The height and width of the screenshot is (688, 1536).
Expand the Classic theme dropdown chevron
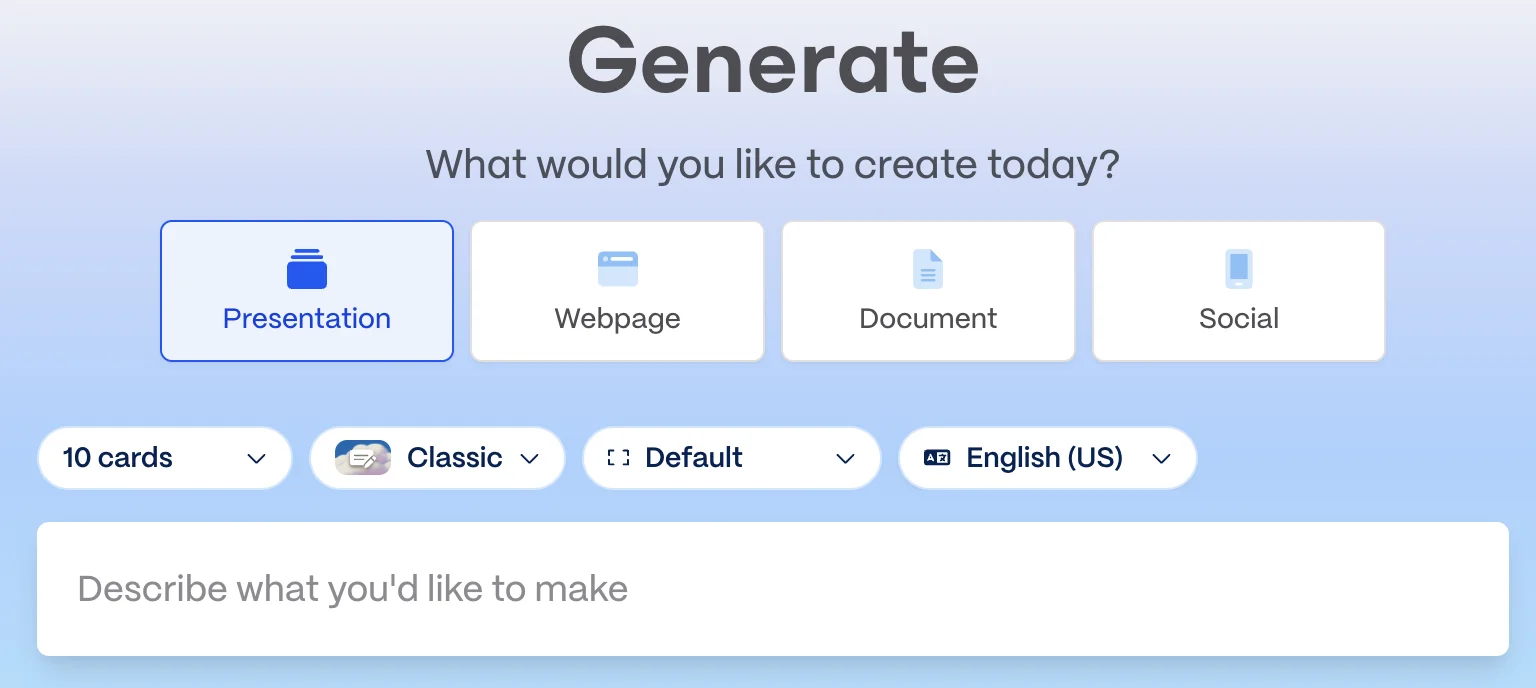pyautogui.click(x=530, y=459)
